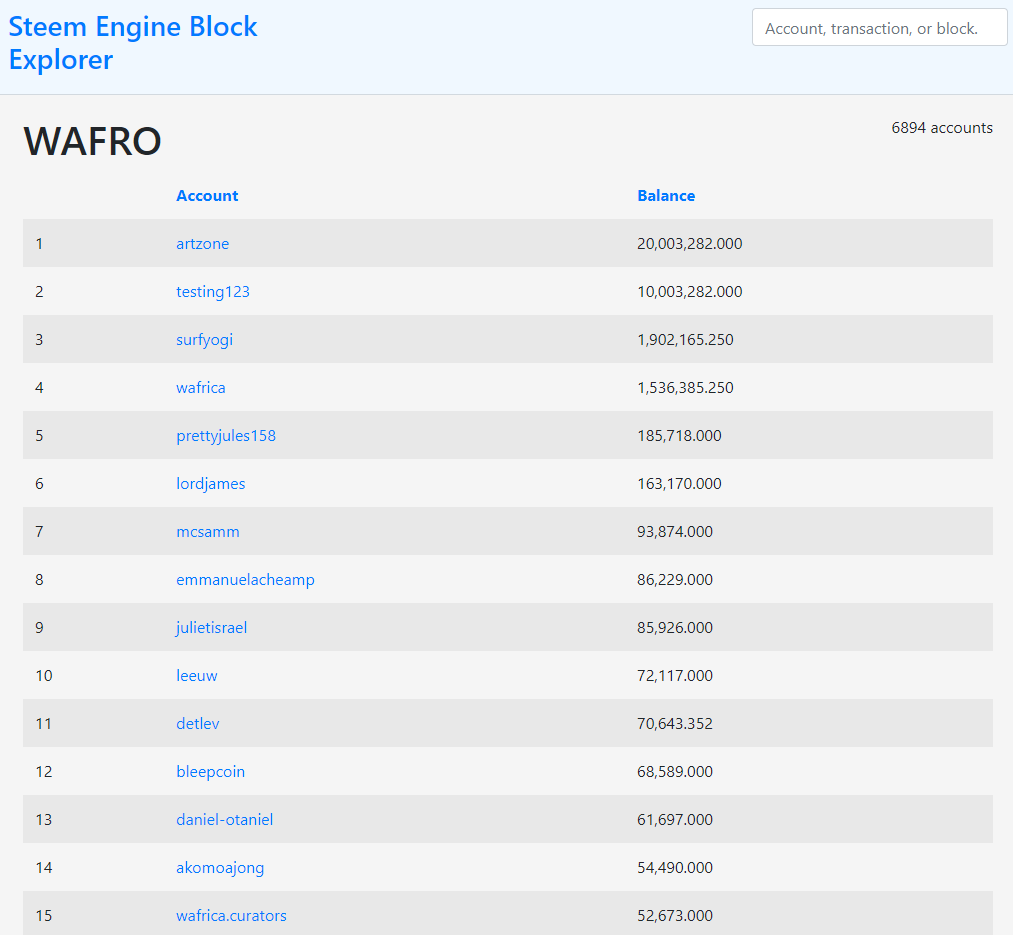Select the balance 54,490.000

(x=674, y=868)
